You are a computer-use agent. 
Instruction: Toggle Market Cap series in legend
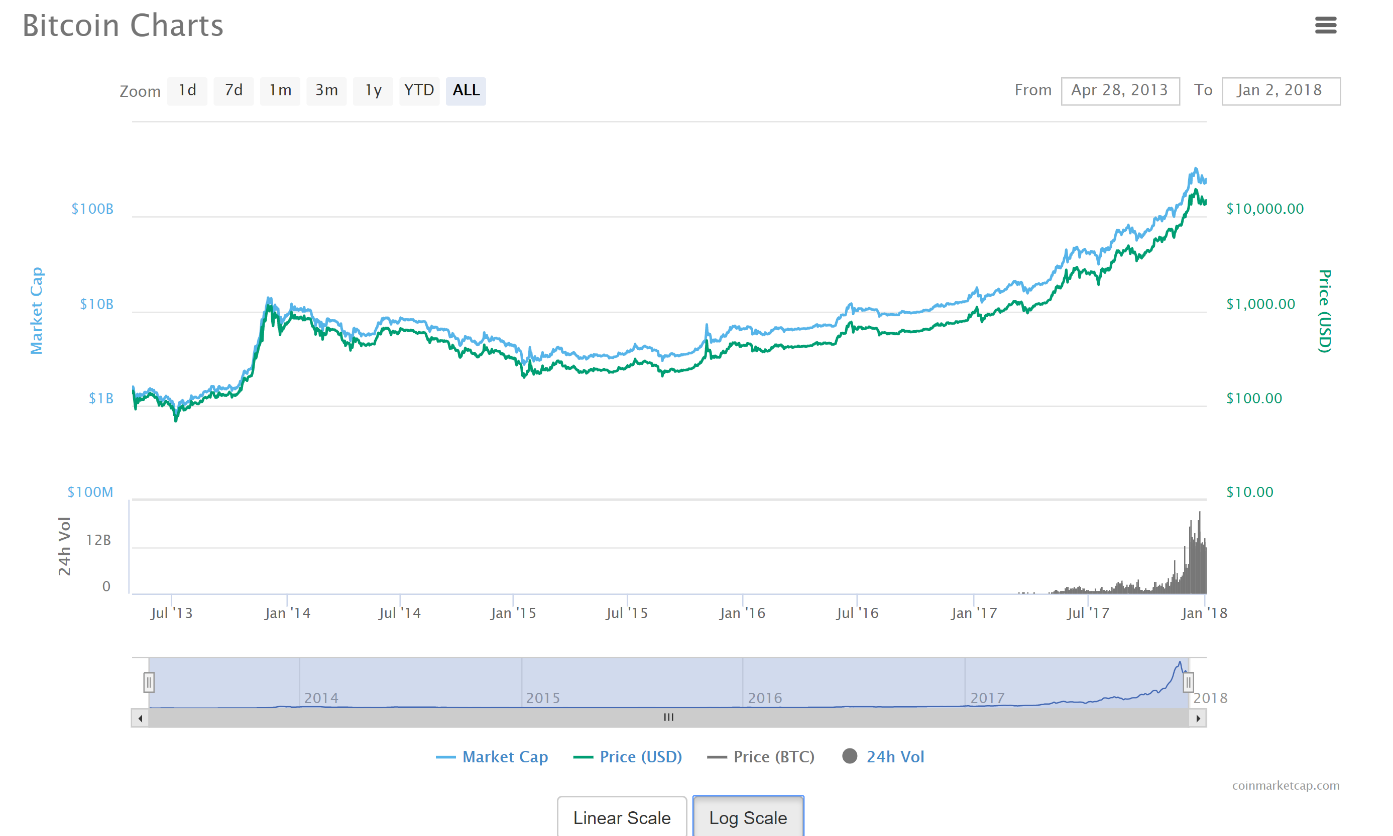(x=493, y=757)
